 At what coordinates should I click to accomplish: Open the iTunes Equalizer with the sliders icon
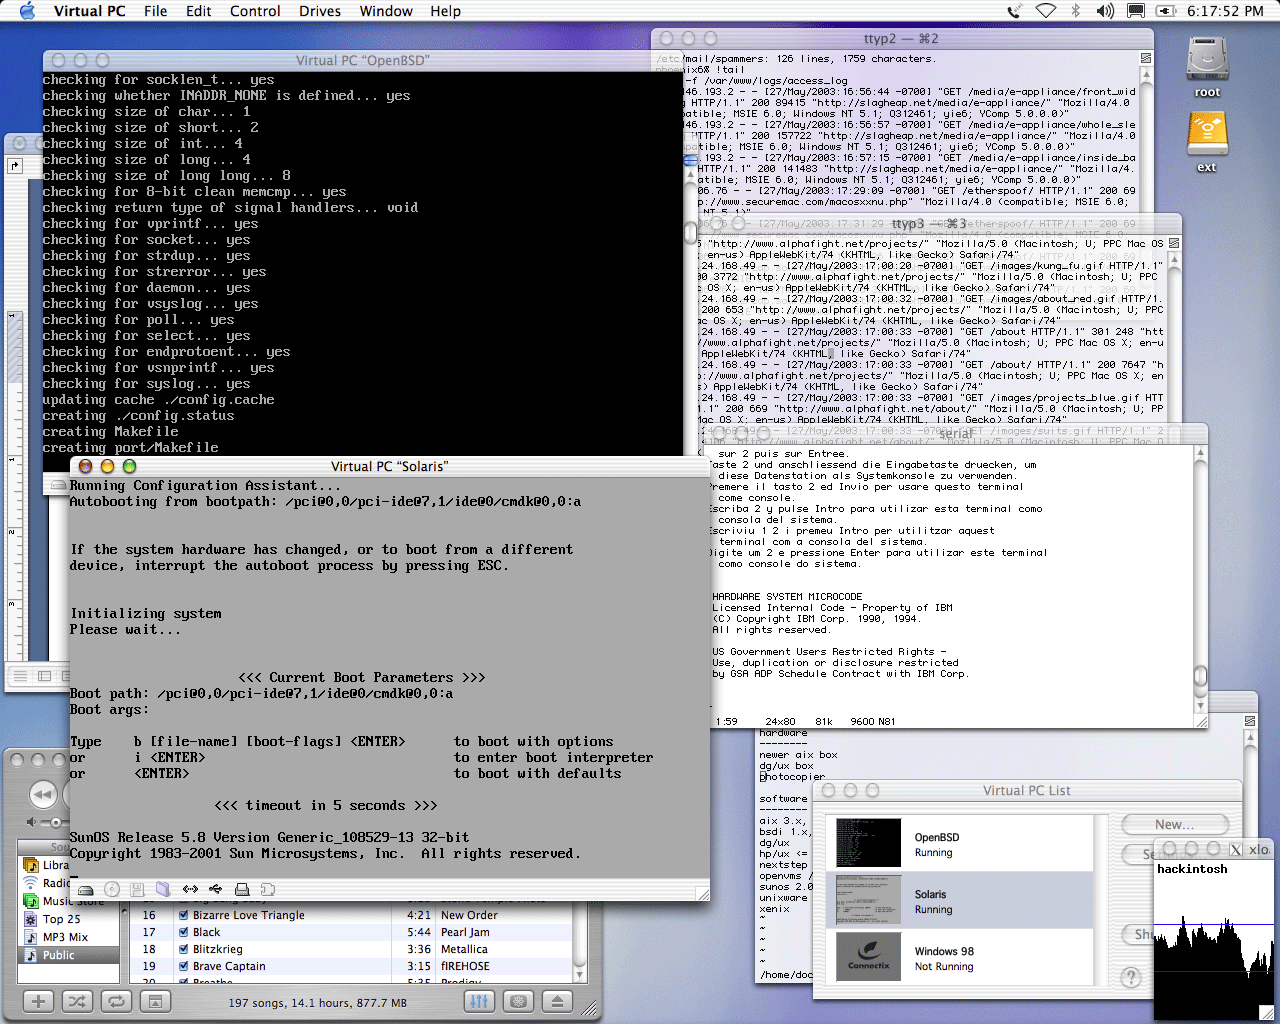[x=479, y=1001]
